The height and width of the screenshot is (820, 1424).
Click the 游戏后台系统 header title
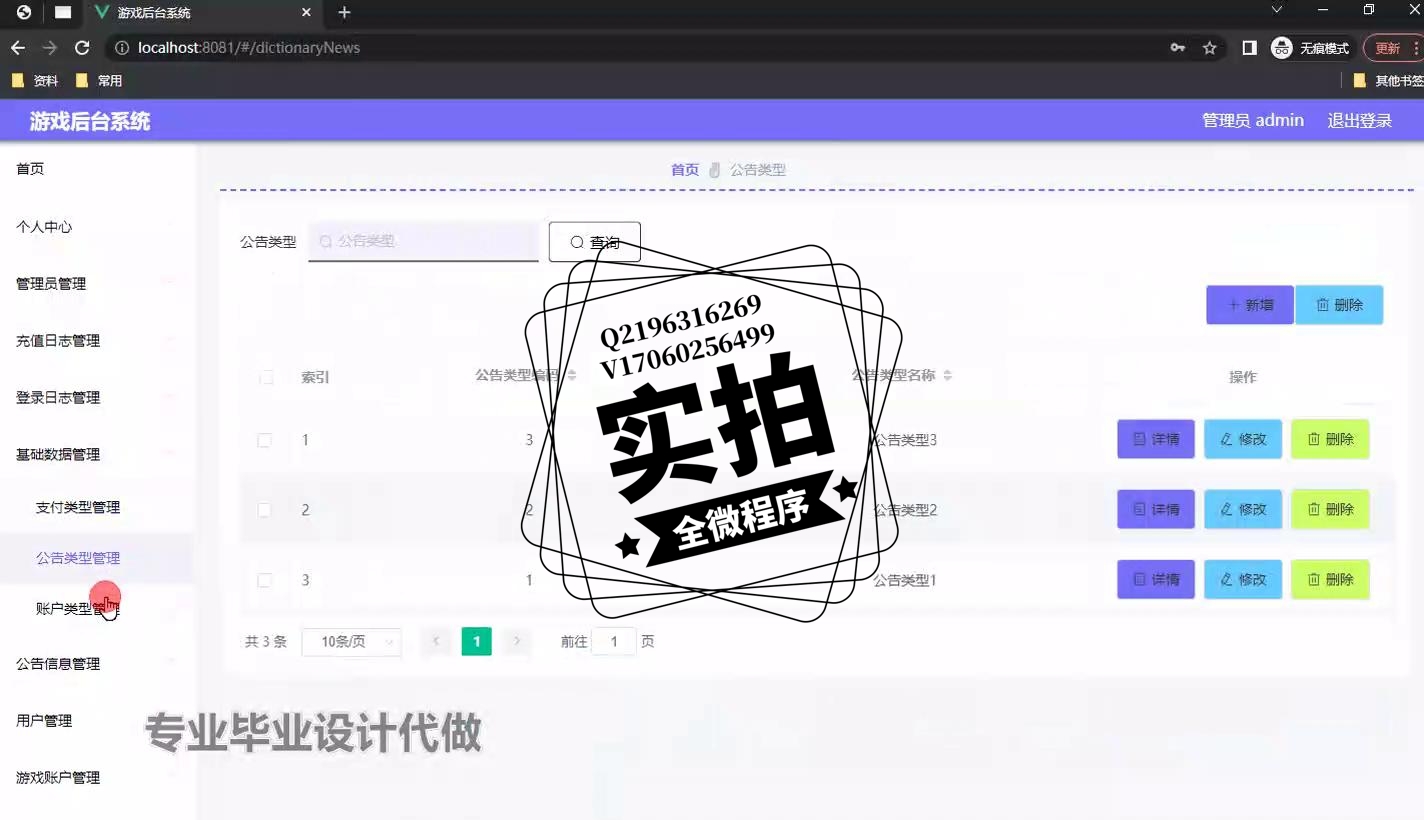[x=90, y=122]
